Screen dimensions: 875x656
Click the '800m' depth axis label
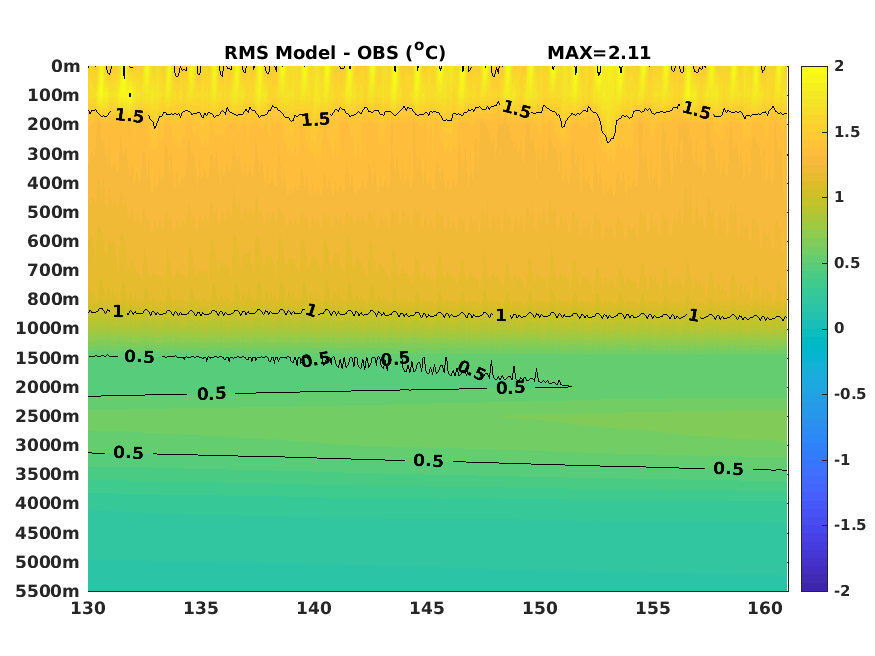(54, 299)
